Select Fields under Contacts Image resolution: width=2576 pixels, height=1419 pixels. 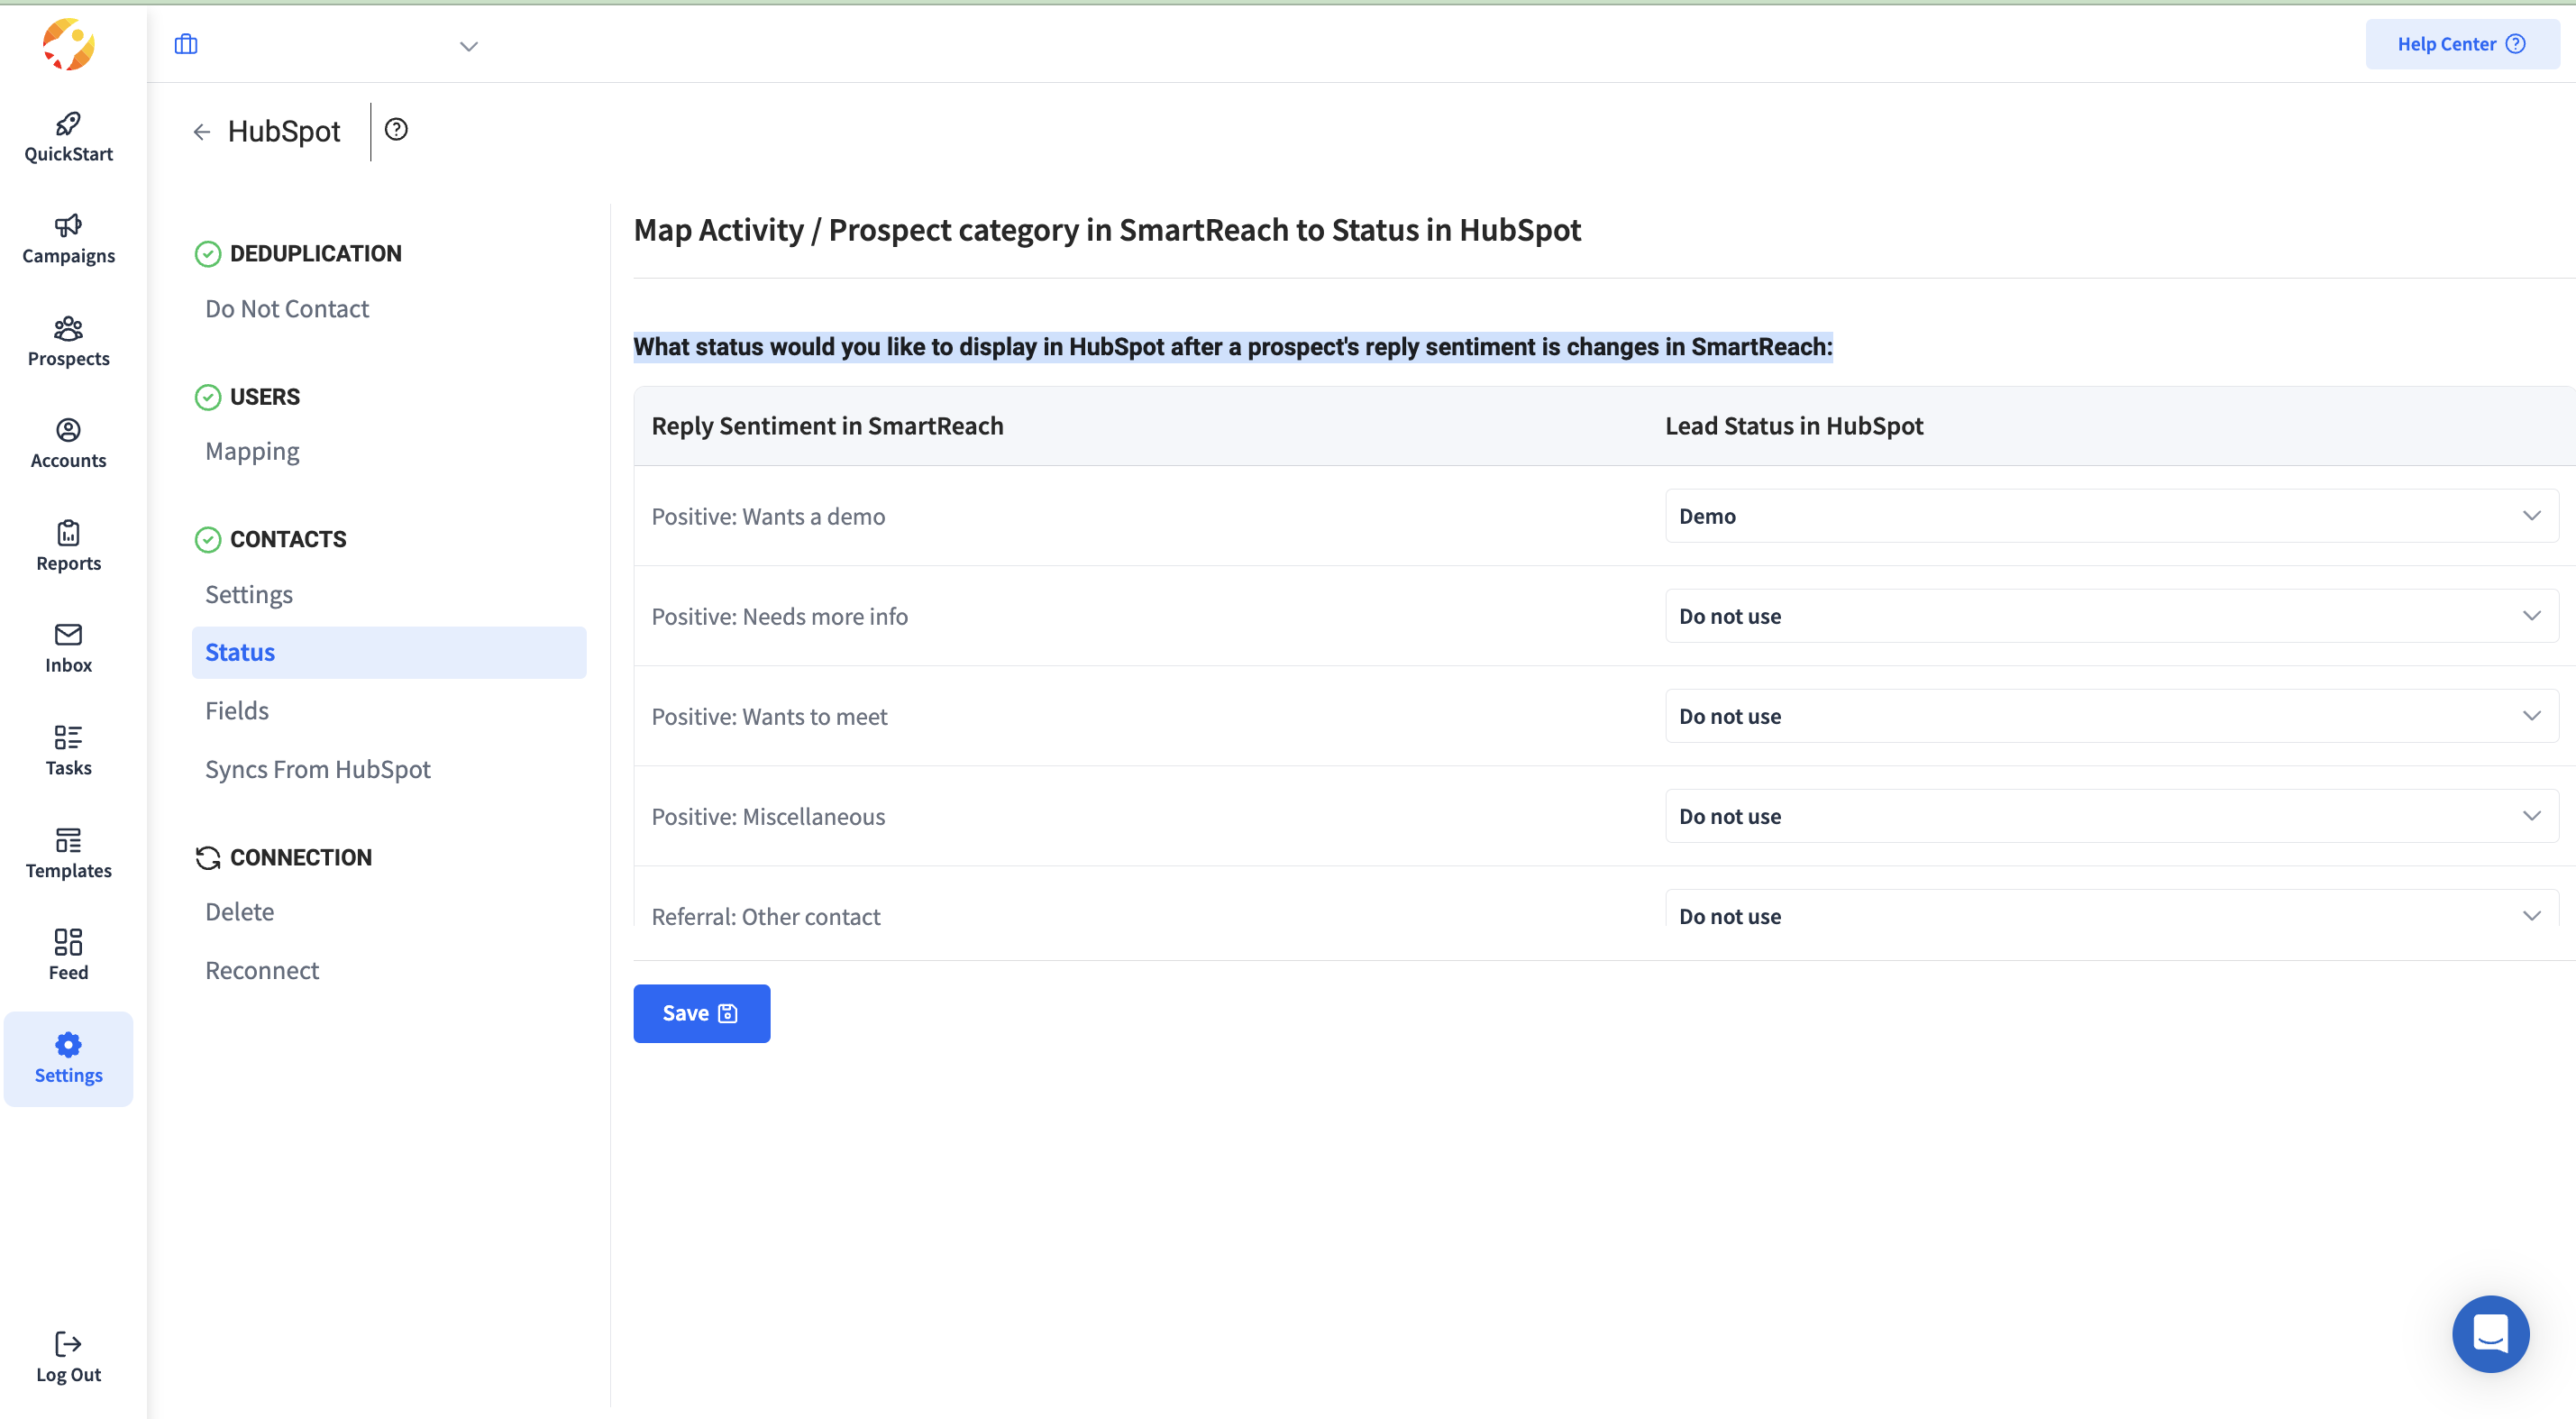pos(237,711)
